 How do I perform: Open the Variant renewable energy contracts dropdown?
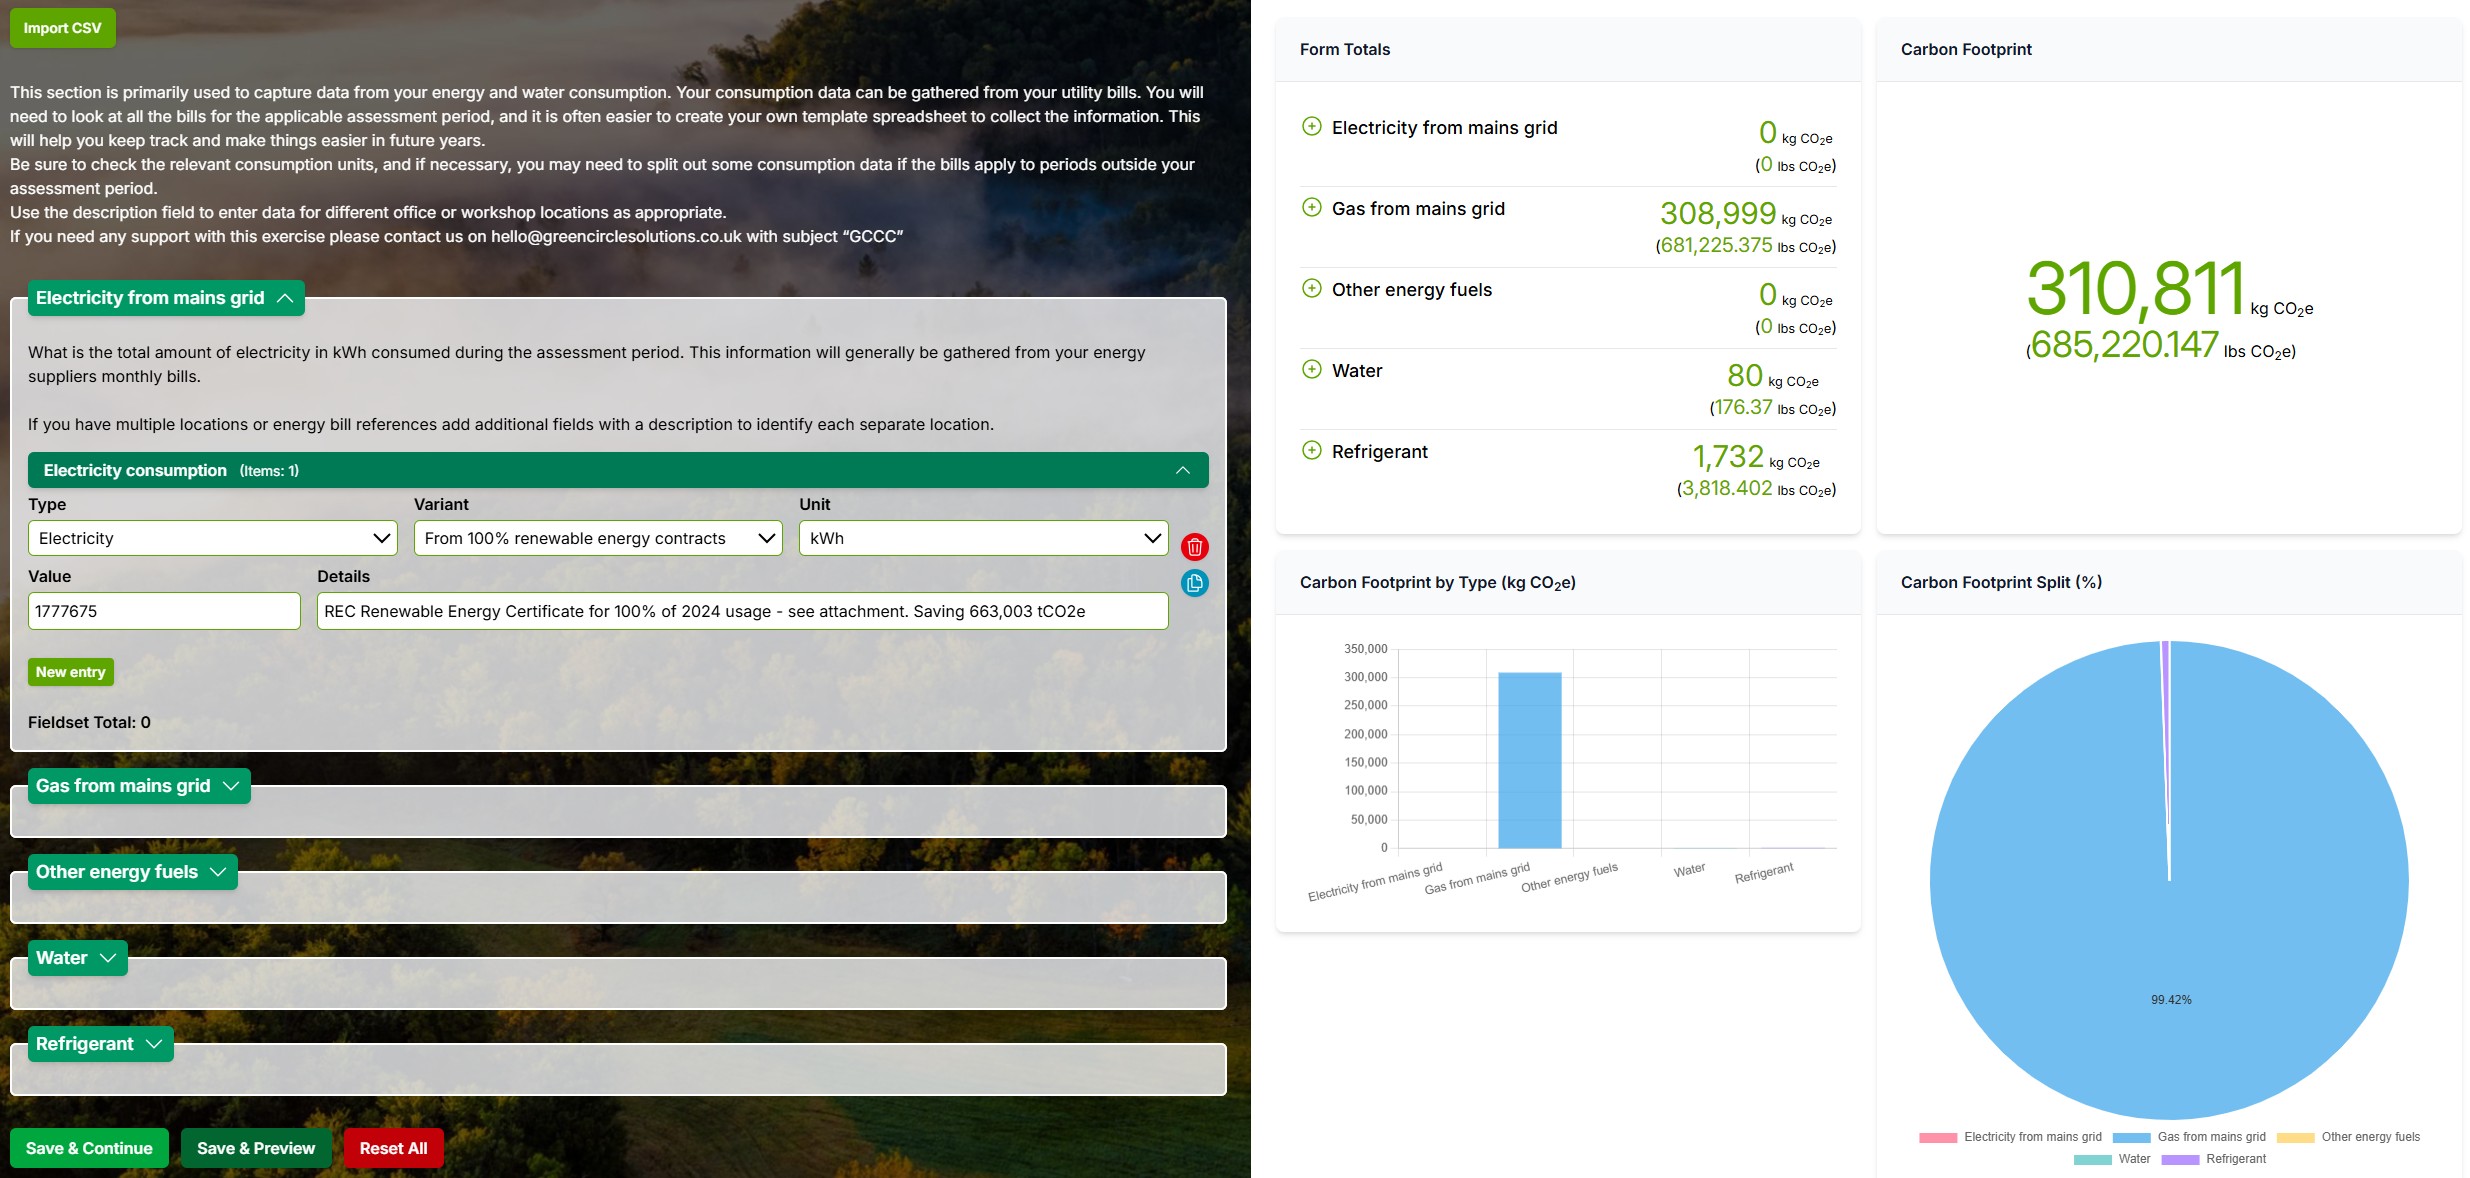coord(598,538)
